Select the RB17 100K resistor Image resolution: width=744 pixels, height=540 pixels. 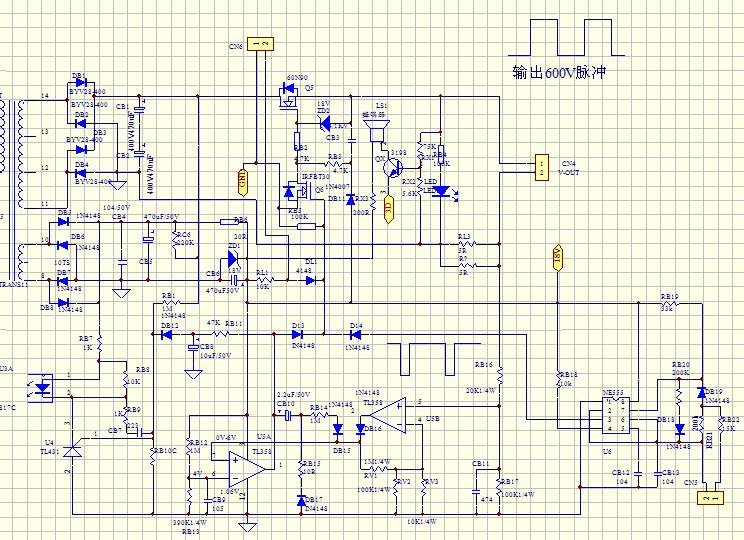click(500, 488)
